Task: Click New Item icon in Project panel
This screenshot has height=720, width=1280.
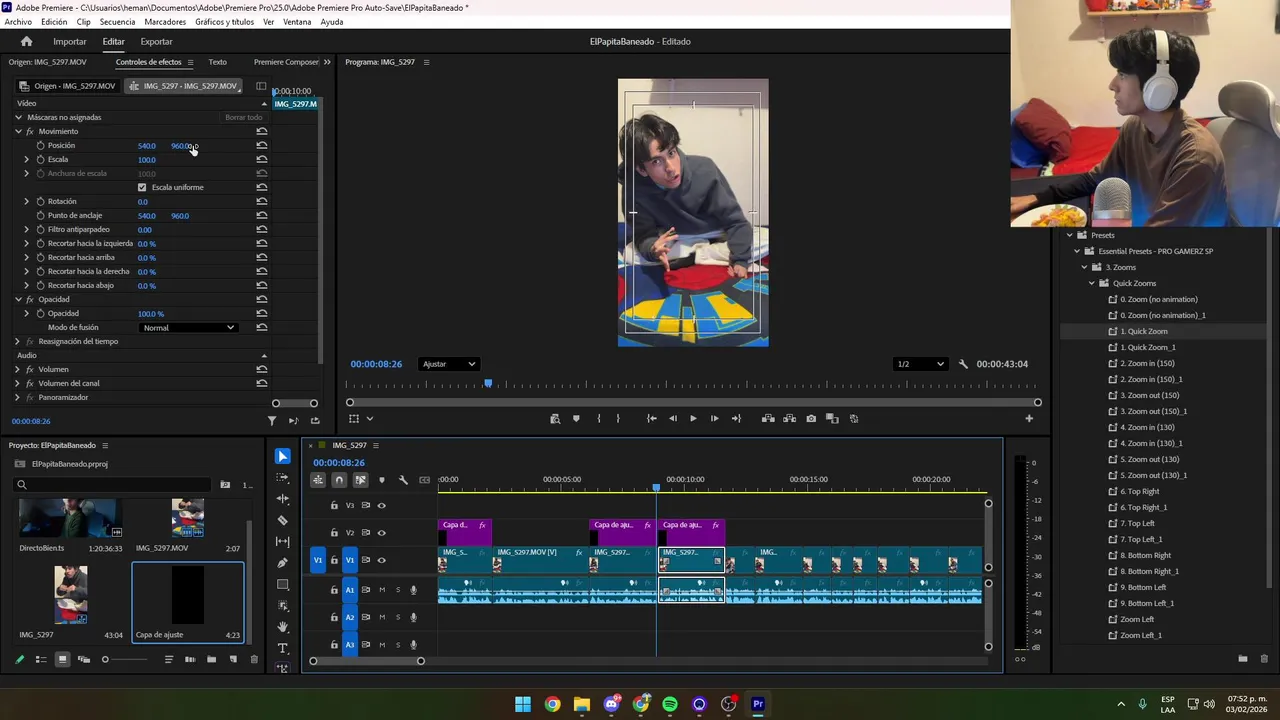Action: coord(233,659)
